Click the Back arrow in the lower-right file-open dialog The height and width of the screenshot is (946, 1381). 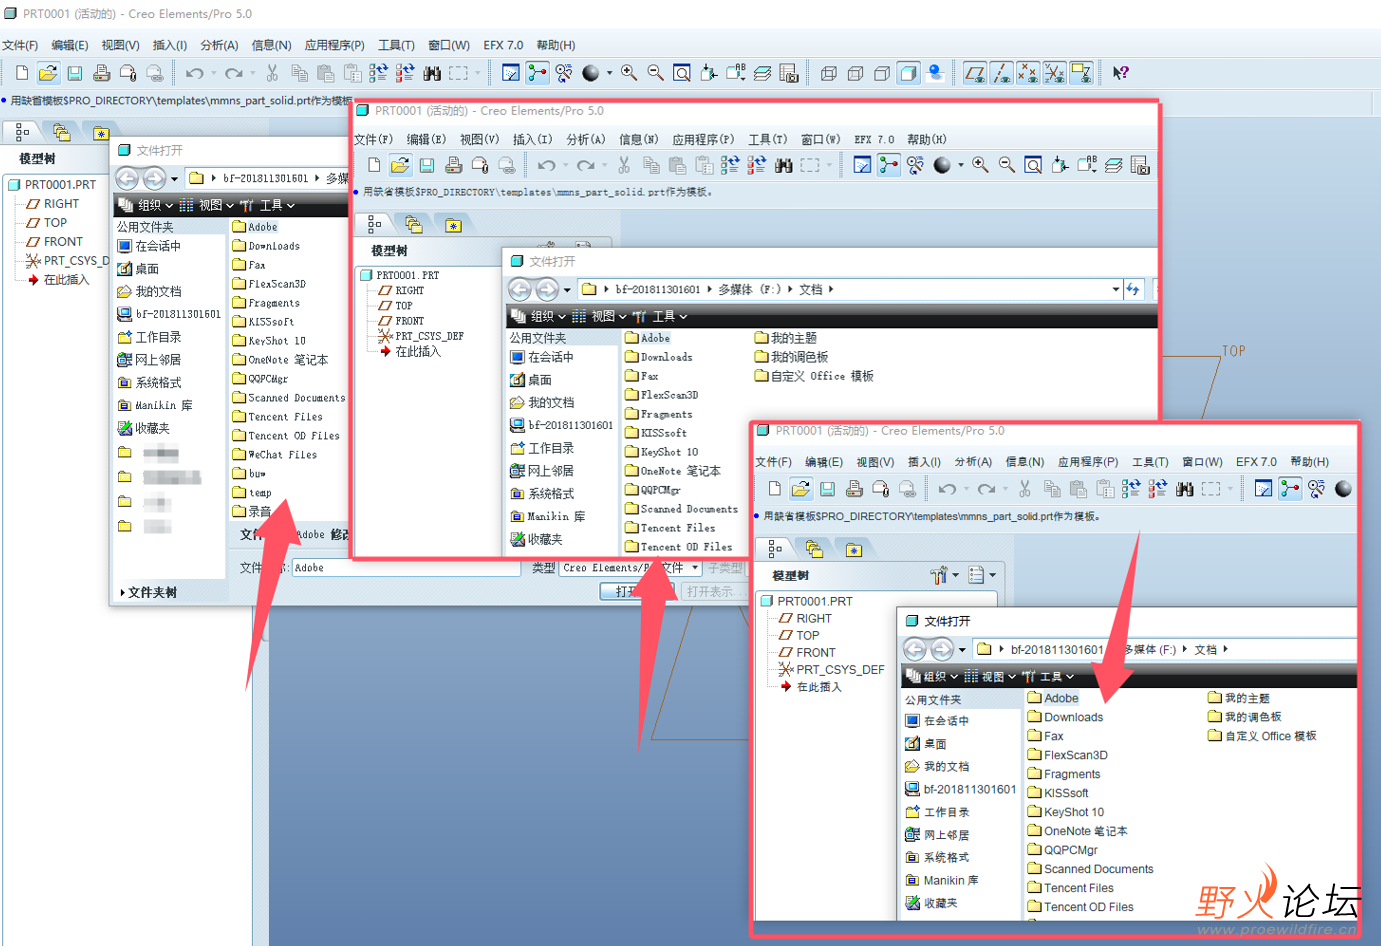click(915, 649)
